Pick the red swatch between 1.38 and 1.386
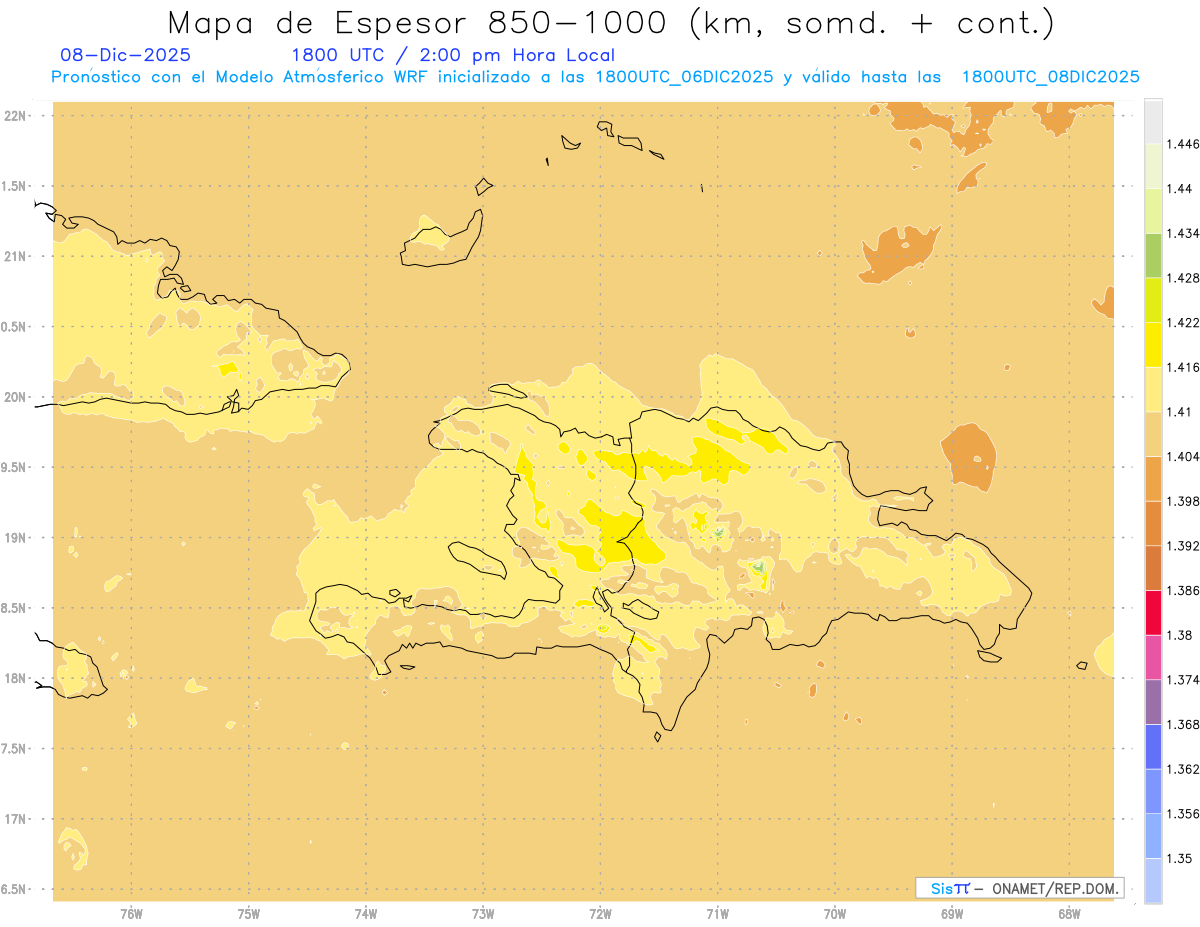Viewport: 1200px width, 927px height. pos(1153,613)
